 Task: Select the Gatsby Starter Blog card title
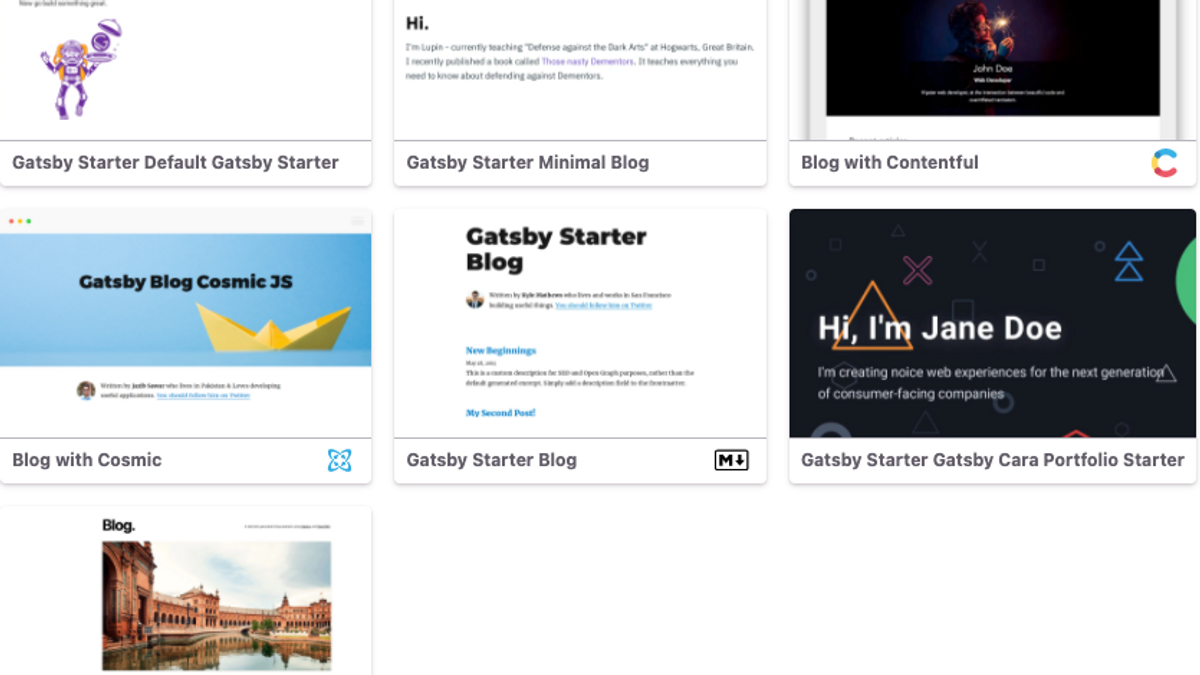tap(492, 460)
